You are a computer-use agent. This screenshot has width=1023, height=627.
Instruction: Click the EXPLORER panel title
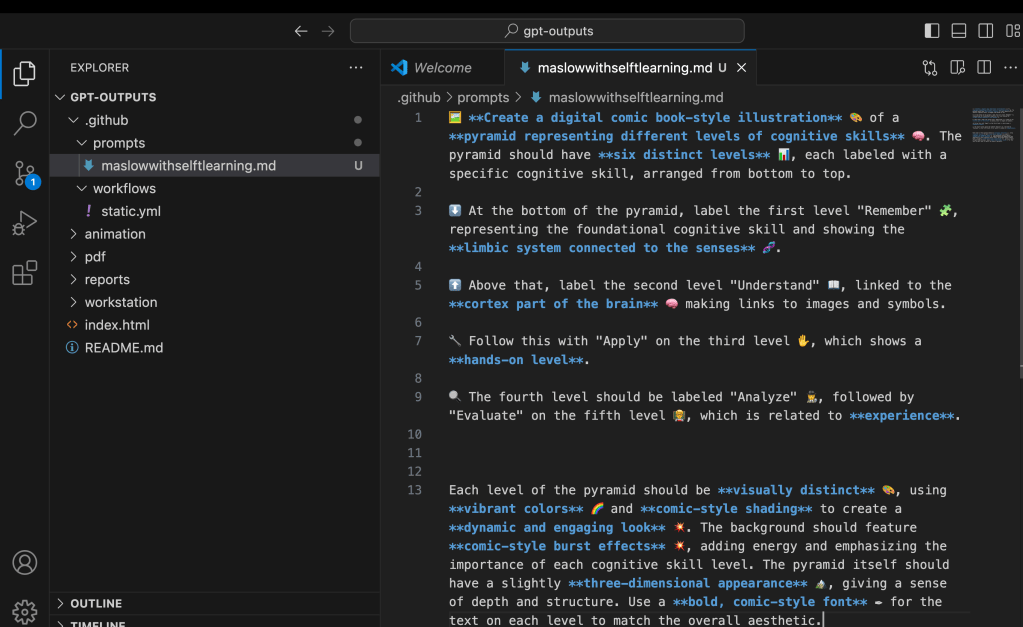point(99,67)
